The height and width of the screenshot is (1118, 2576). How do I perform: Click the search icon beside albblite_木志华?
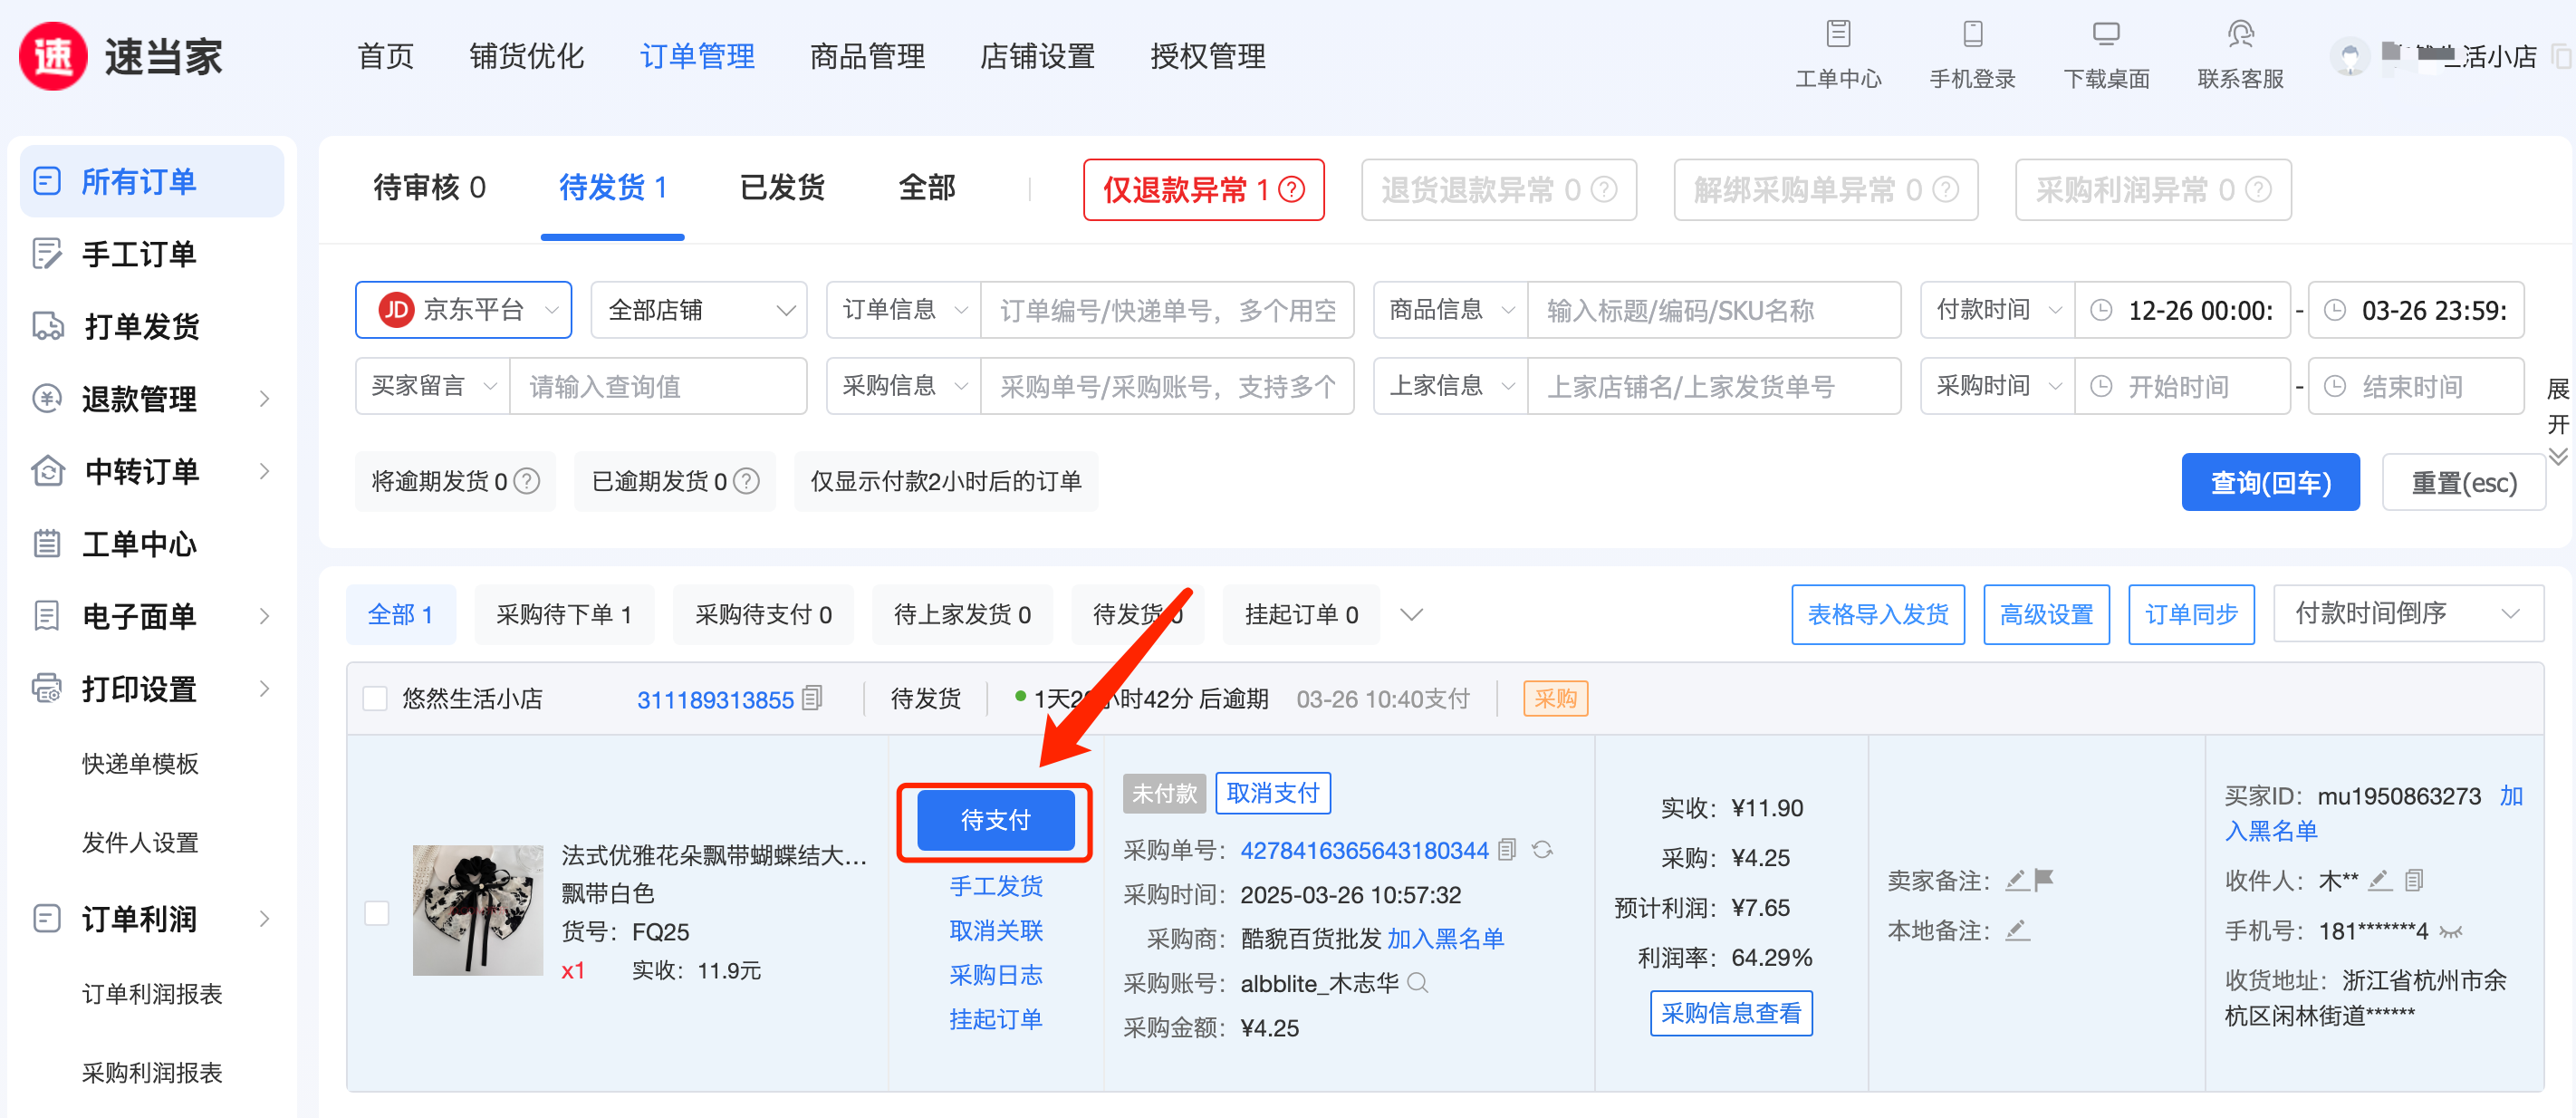tap(1417, 983)
